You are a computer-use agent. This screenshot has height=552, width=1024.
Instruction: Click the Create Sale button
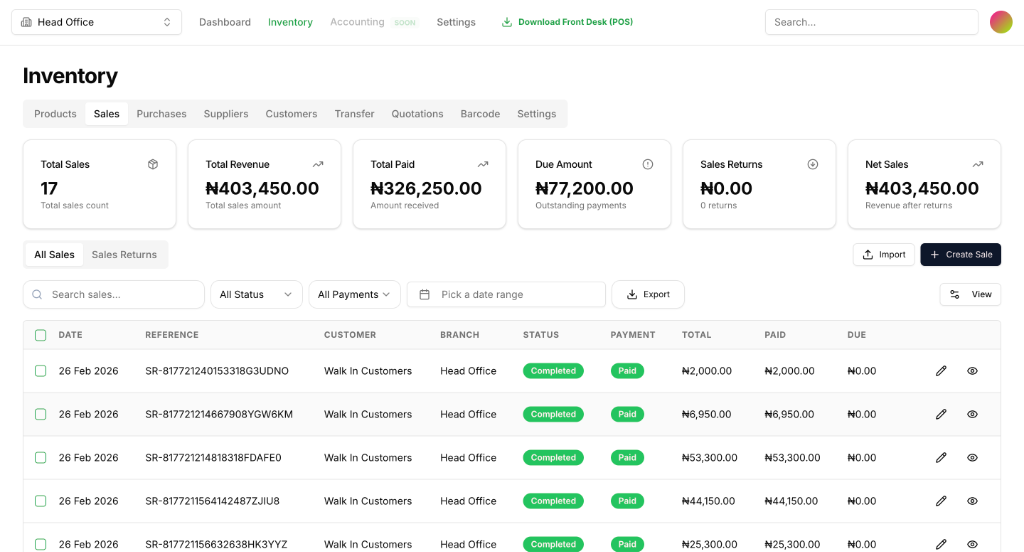click(x=961, y=255)
